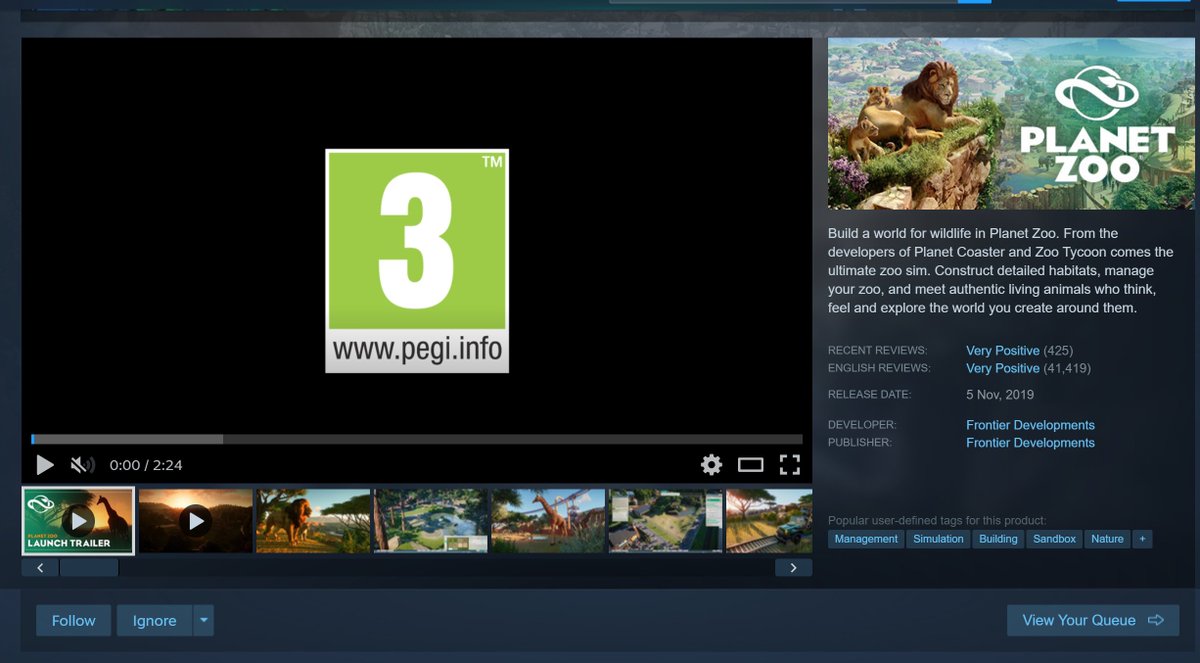Click the thumbnail strip right arrow
Screen dimensions: 1200x663
(793, 568)
